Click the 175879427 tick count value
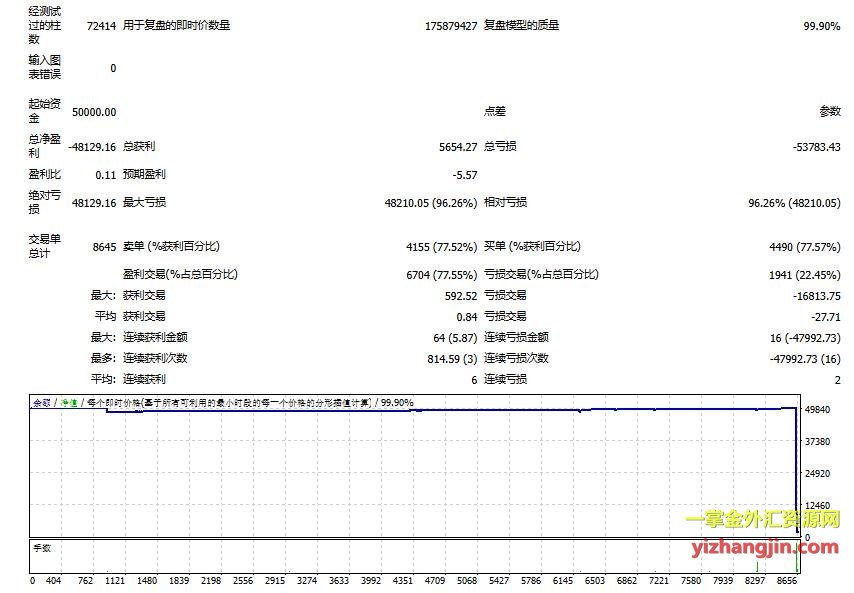854x593 pixels. coord(450,26)
